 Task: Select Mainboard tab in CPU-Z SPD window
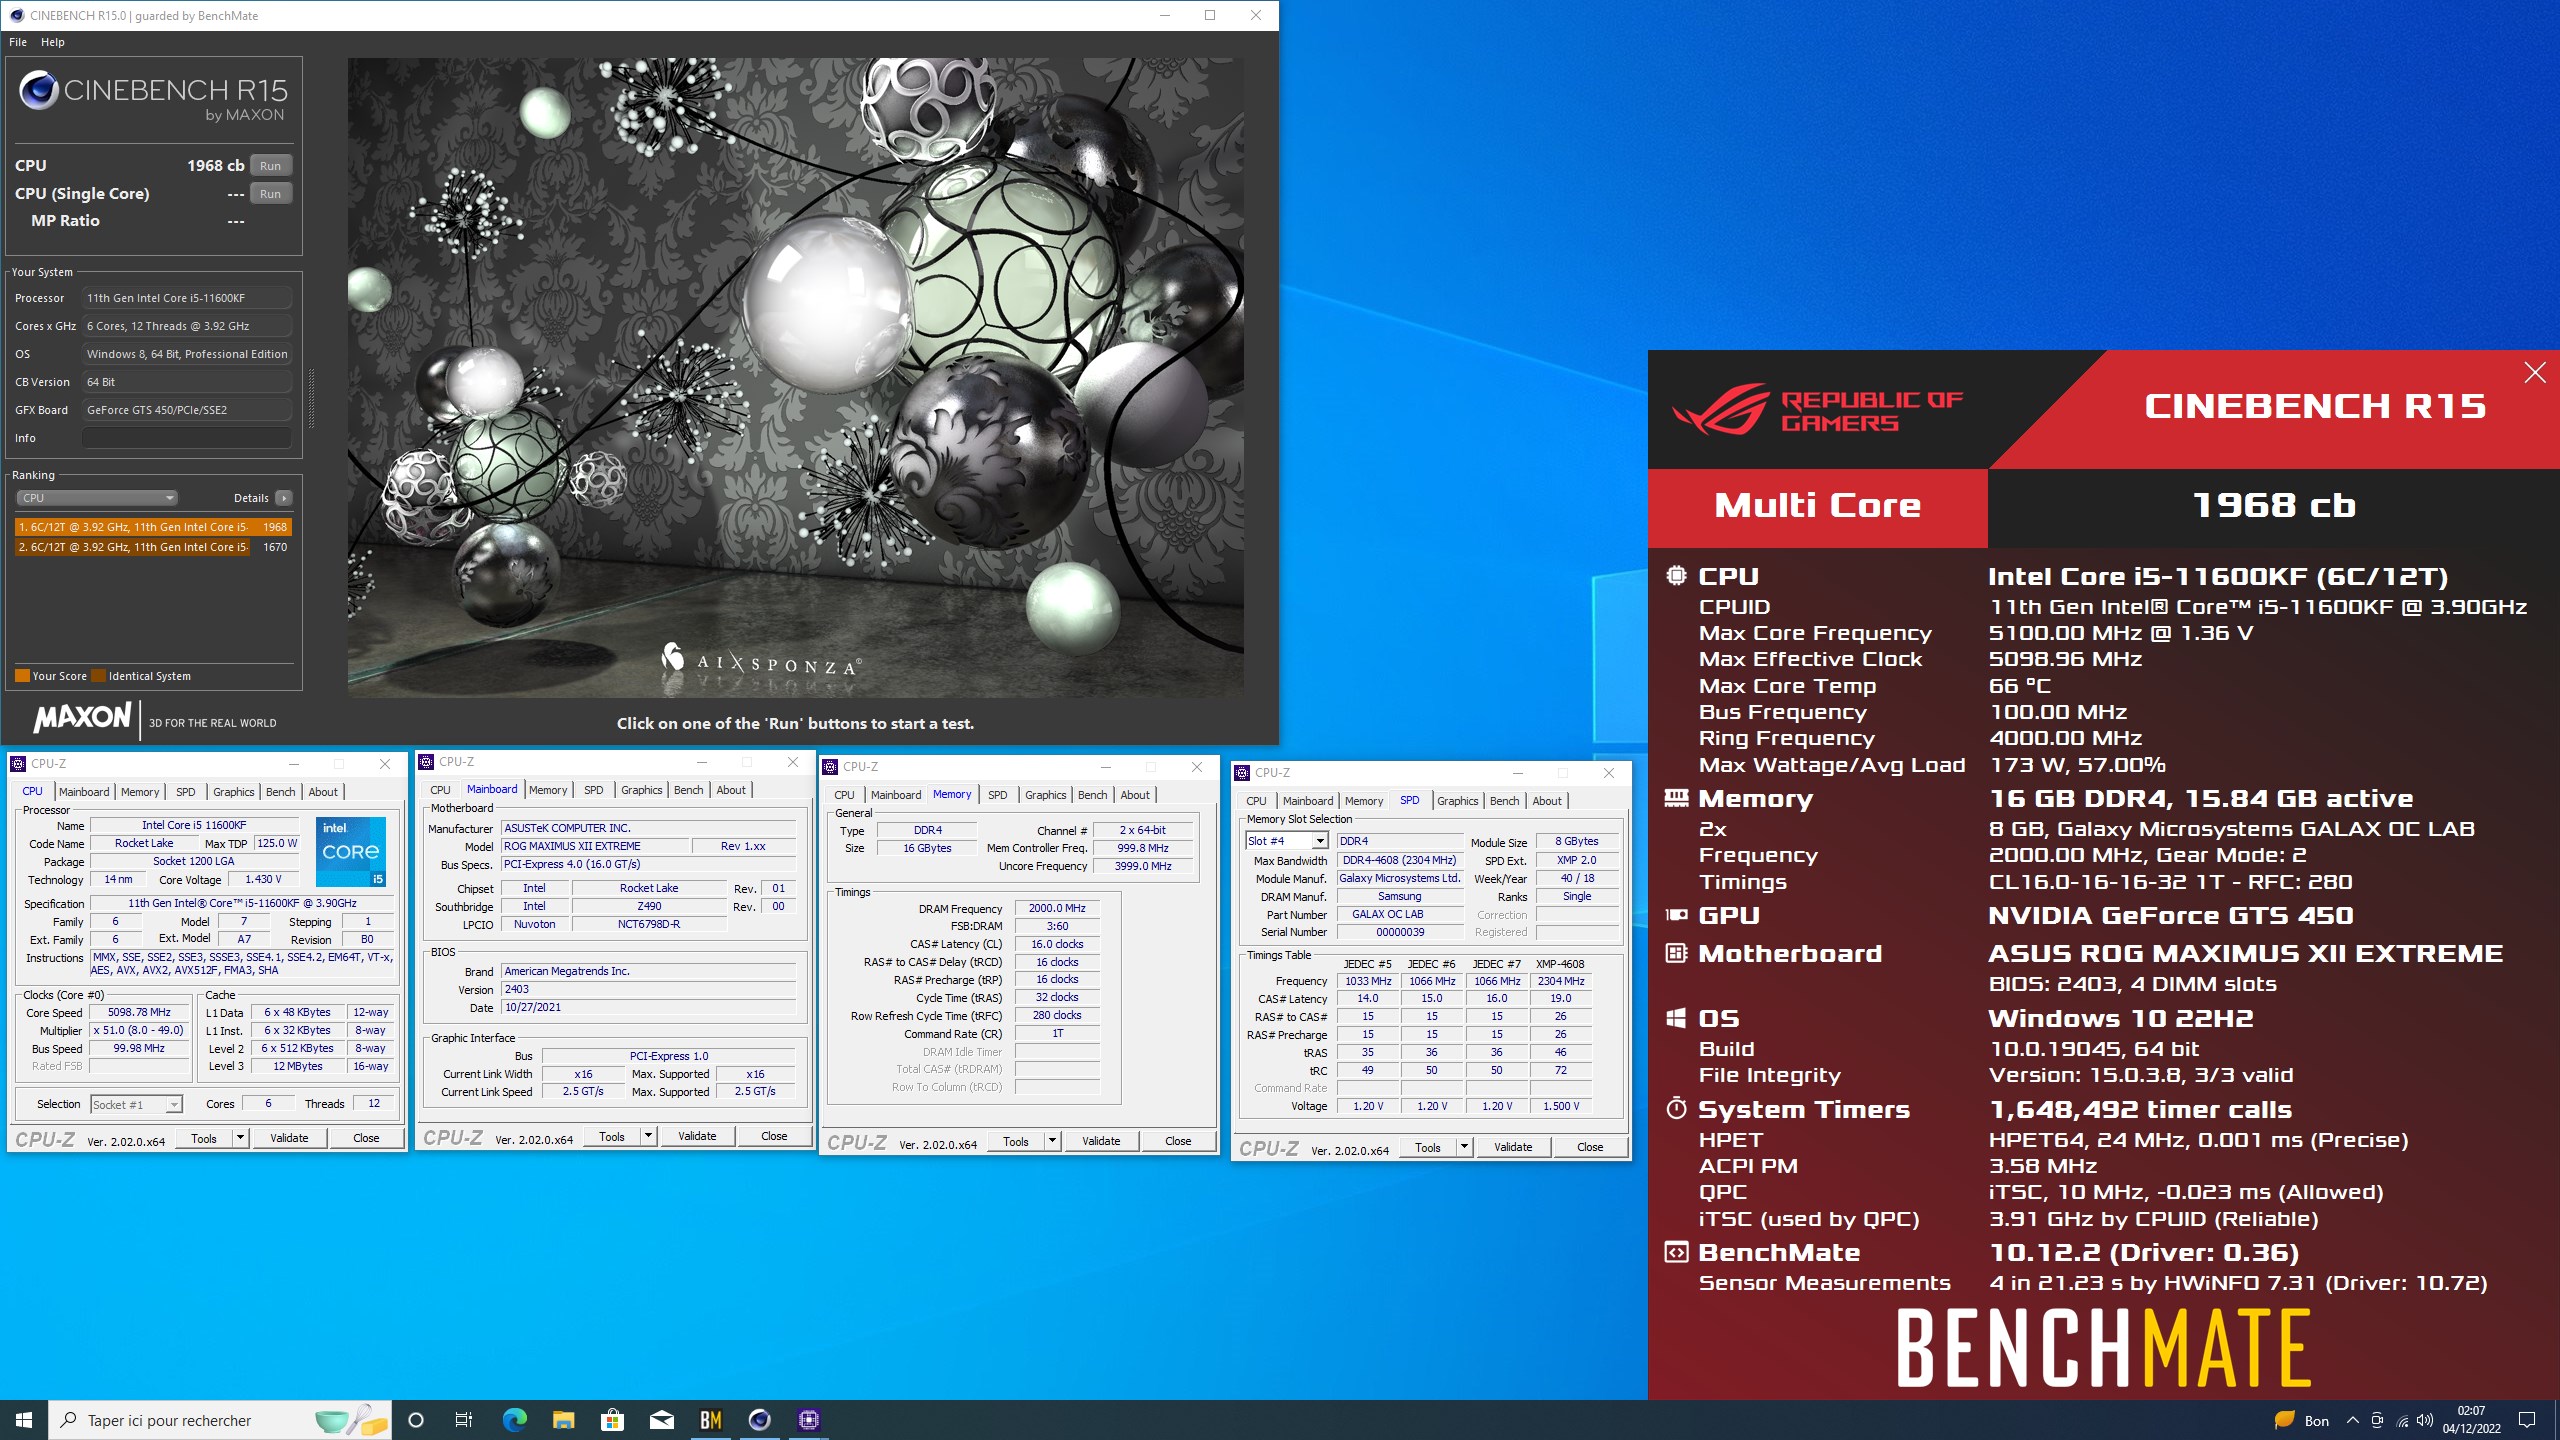(x=1308, y=801)
